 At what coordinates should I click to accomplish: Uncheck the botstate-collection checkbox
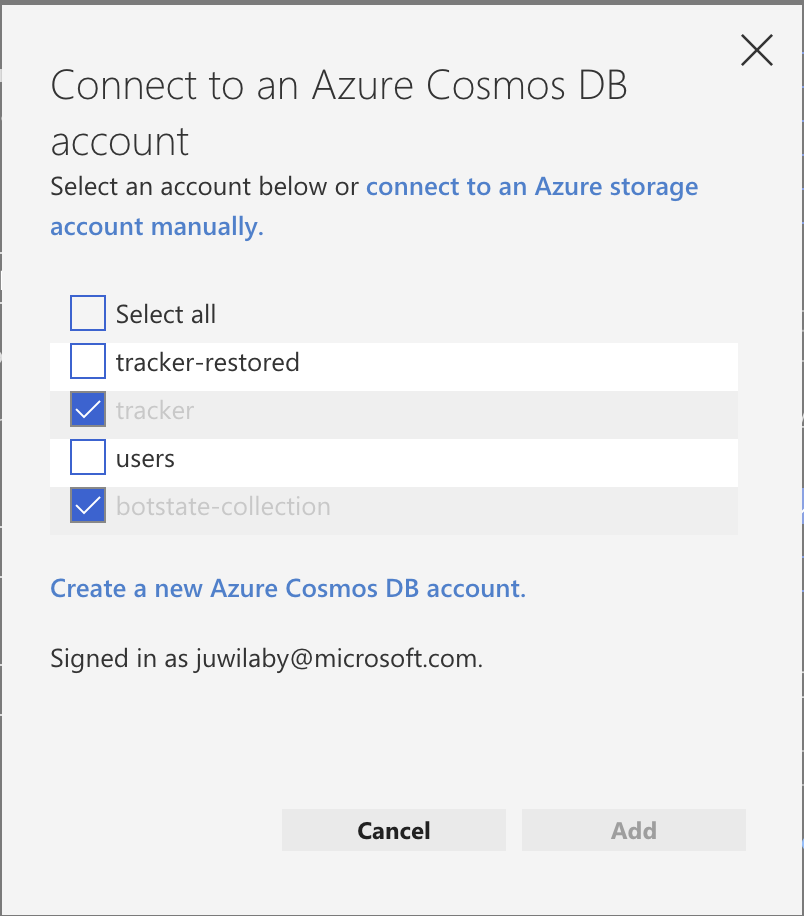click(x=88, y=507)
